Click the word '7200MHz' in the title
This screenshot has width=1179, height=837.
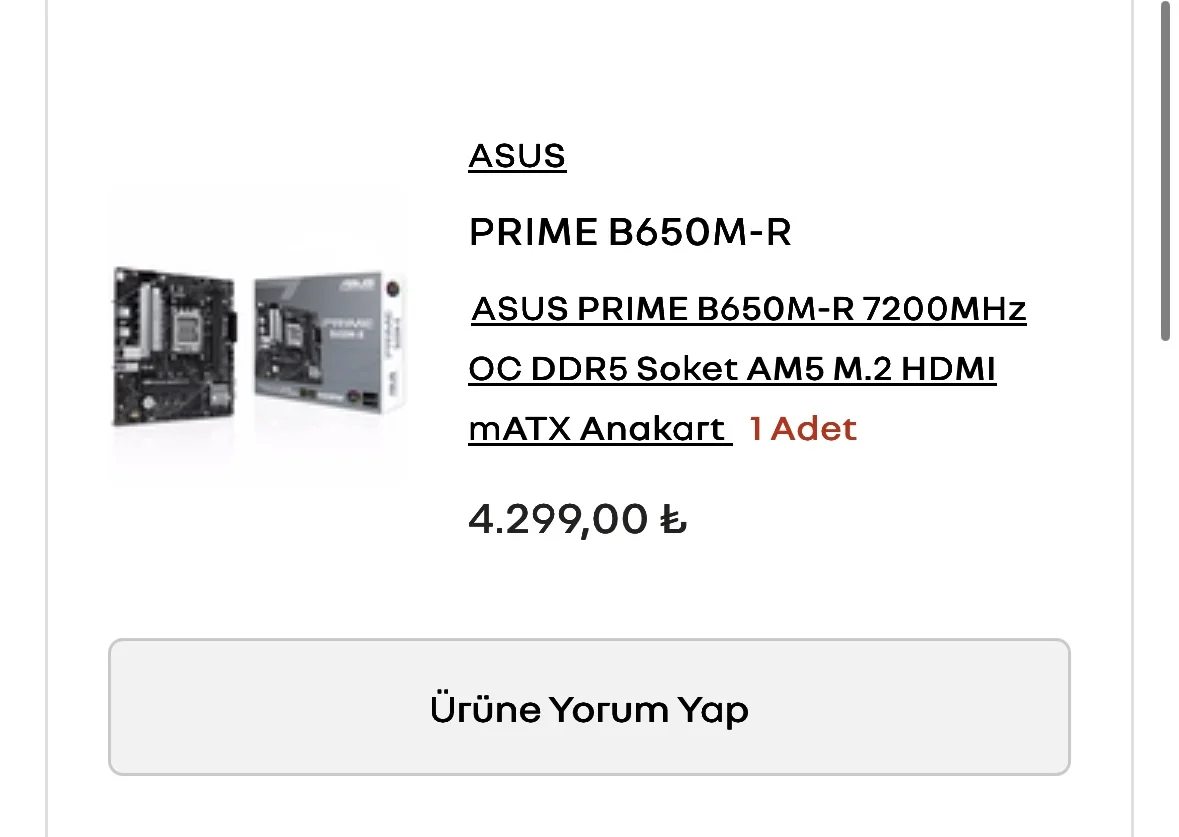point(944,310)
